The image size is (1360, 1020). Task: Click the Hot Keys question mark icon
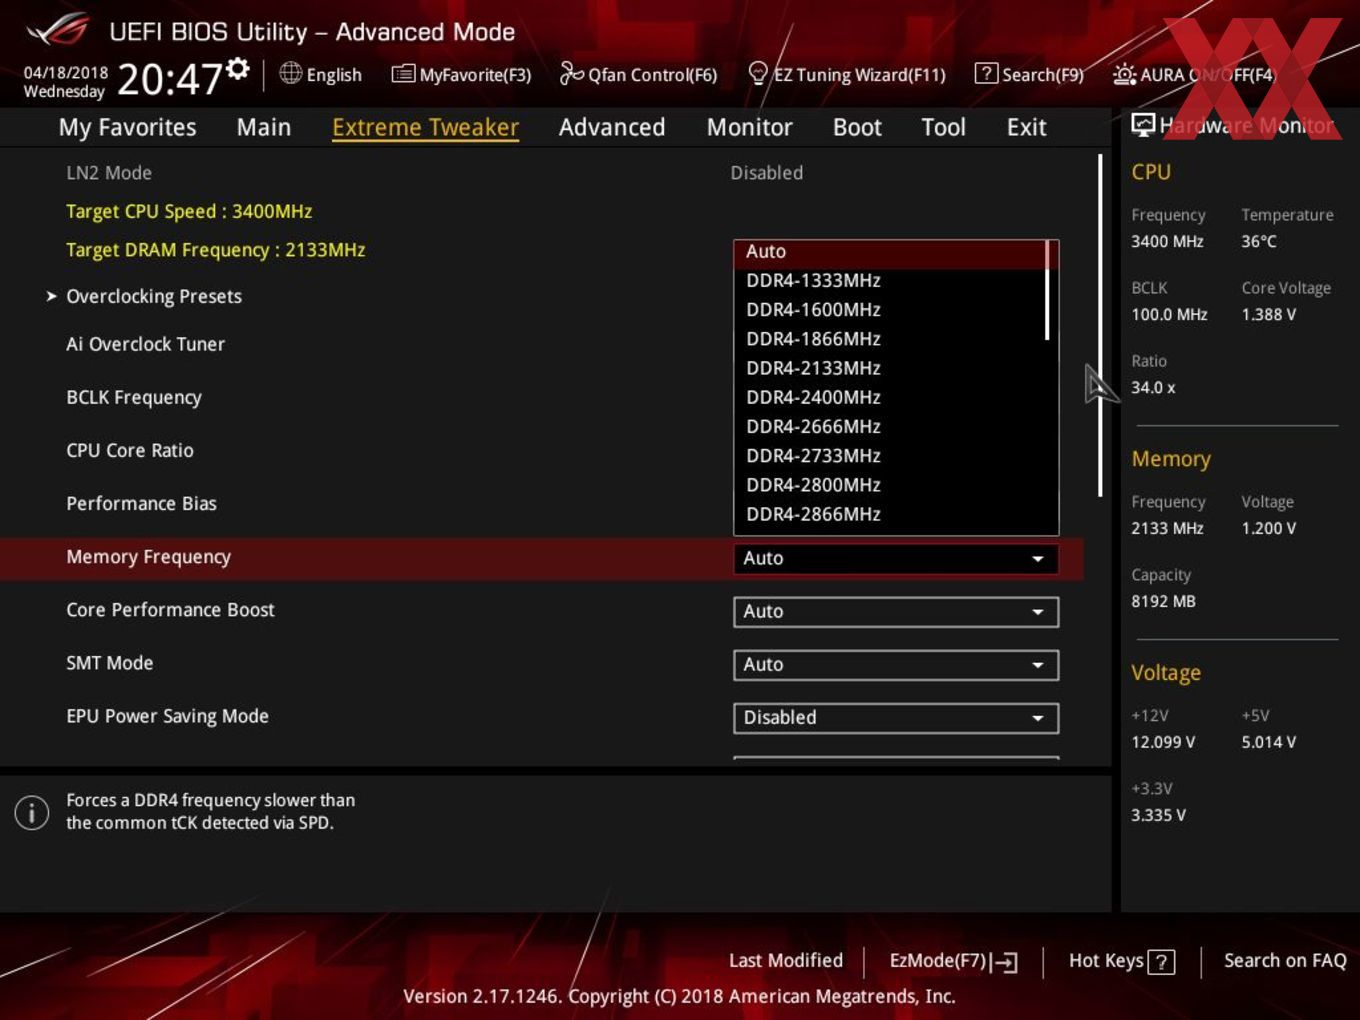1161,962
